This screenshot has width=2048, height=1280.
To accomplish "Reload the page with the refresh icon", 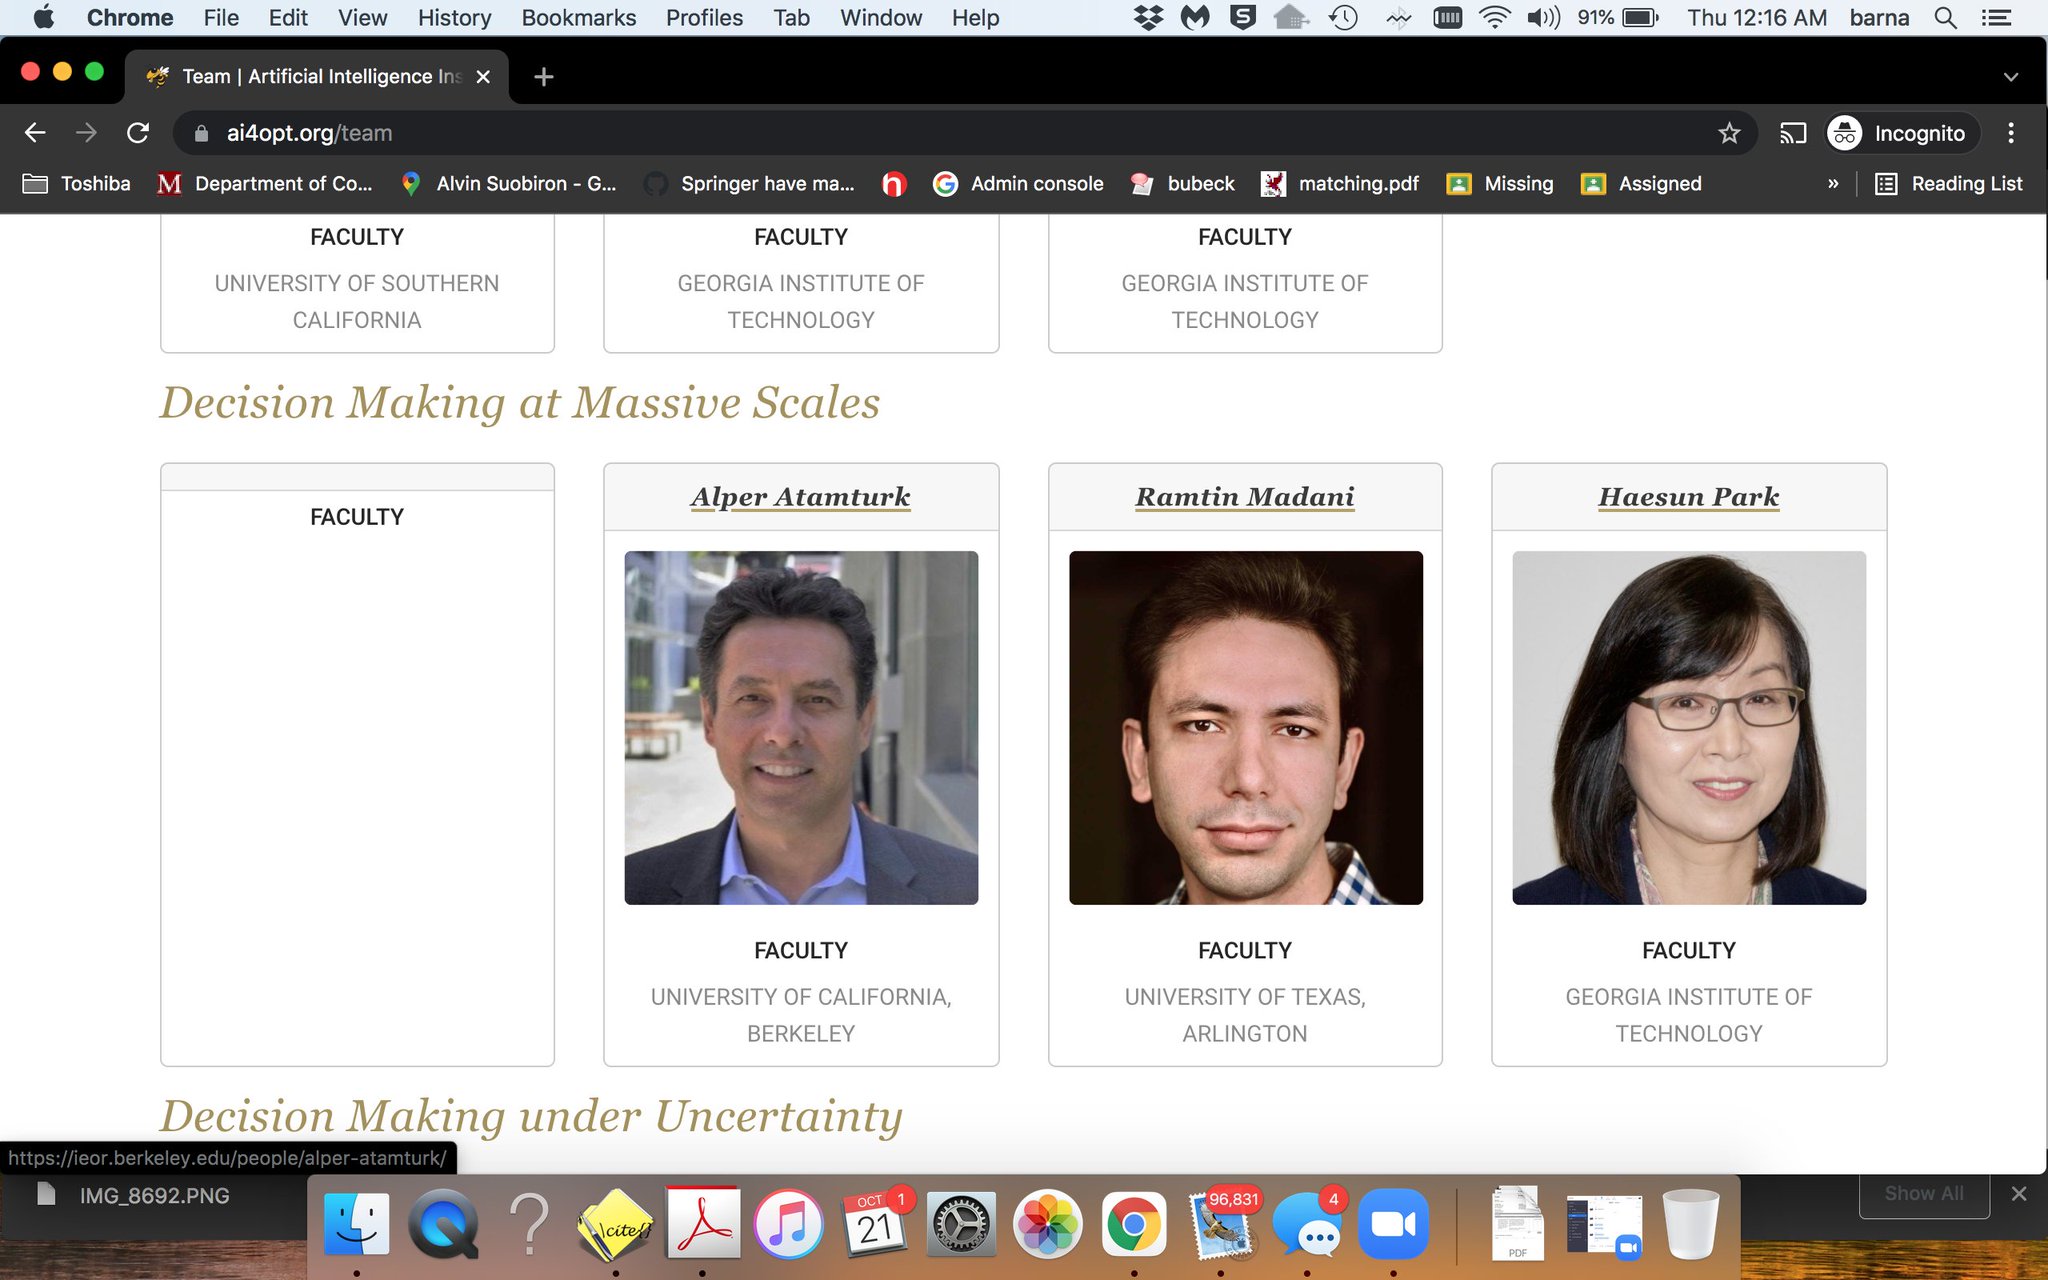I will (x=138, y=133).
